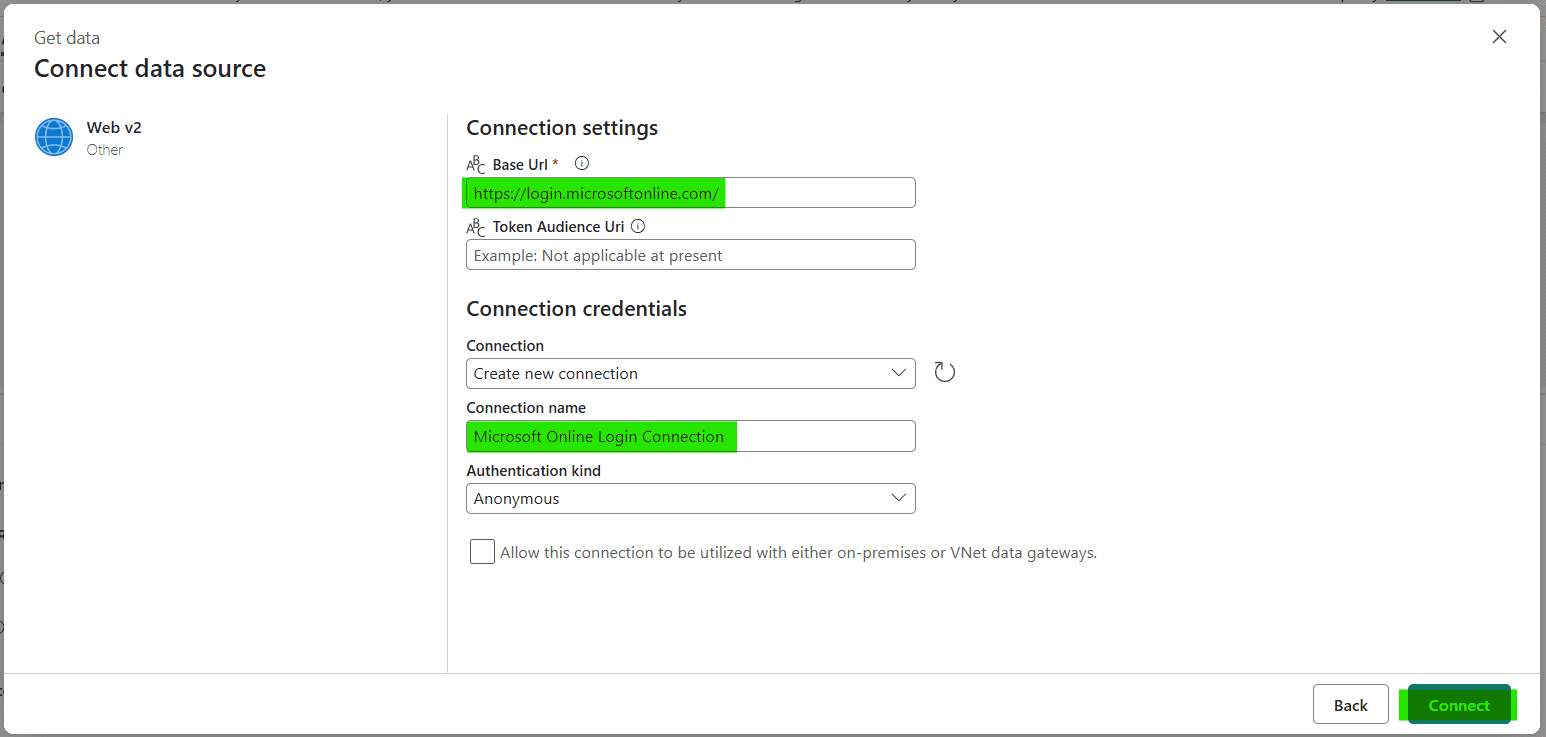1546x737 pixels.
Task: Select the Web v2 source label
Action: pos(114,128)
